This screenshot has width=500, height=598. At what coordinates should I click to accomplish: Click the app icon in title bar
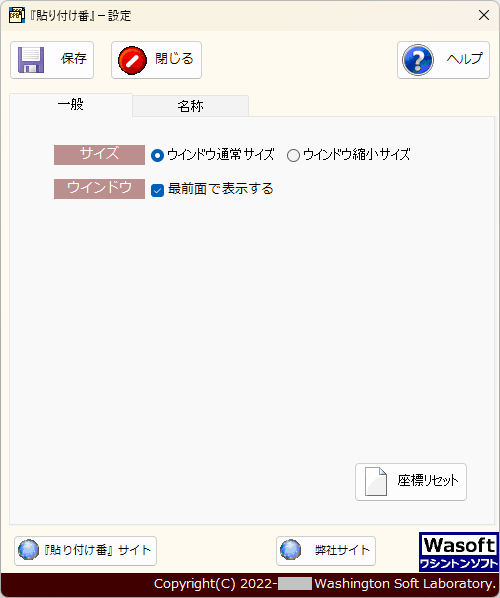tap(17, 15)
